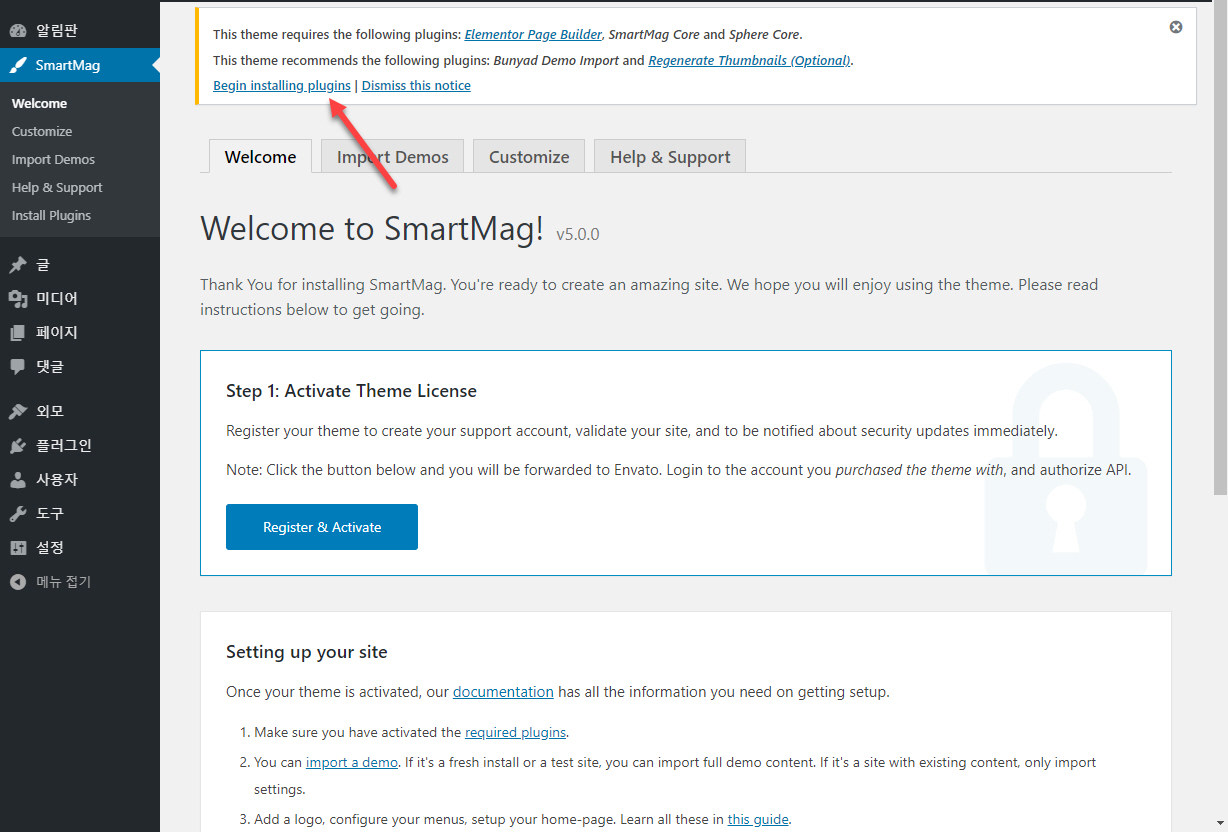Click the collapse arrow icon beside 메뉴 접기

[x=18, y=582]
